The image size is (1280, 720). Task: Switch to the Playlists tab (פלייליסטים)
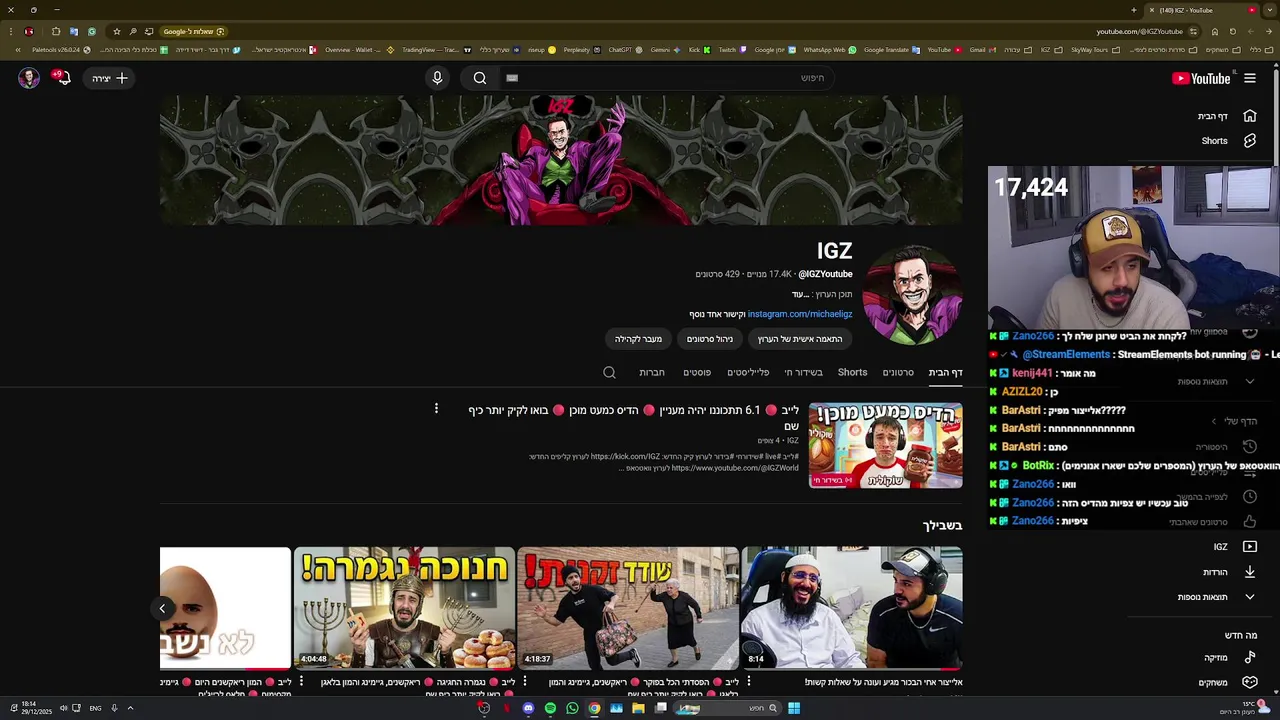tap(748, 372)
